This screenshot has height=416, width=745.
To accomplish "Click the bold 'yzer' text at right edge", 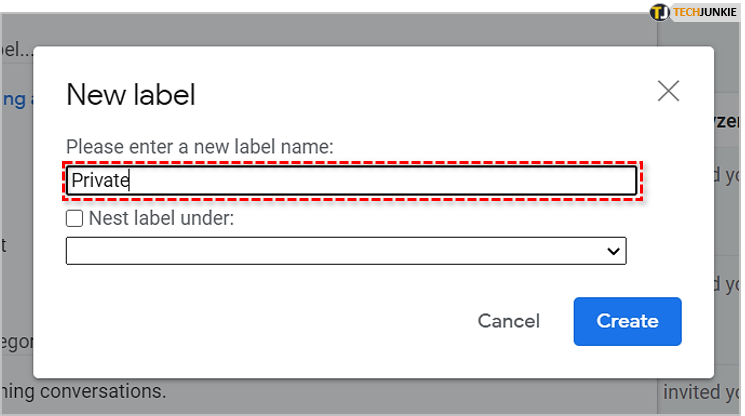I will (x=728, y=122).
